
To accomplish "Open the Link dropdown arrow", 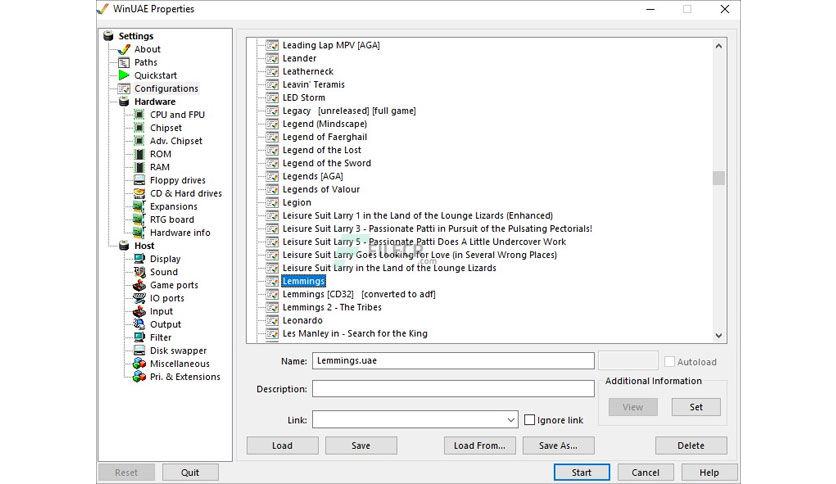I will tap(511, 420).
